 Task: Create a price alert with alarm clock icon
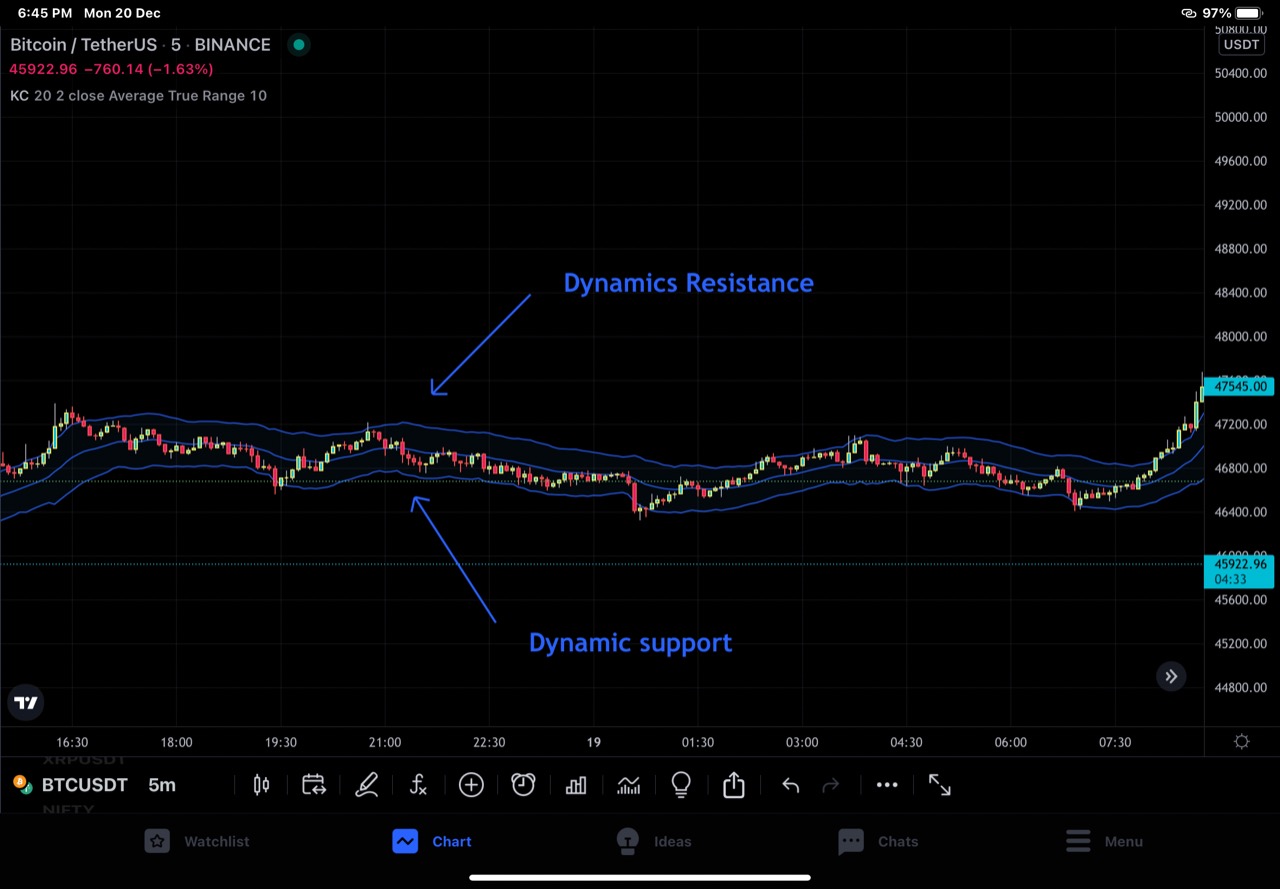pos(523,785)
